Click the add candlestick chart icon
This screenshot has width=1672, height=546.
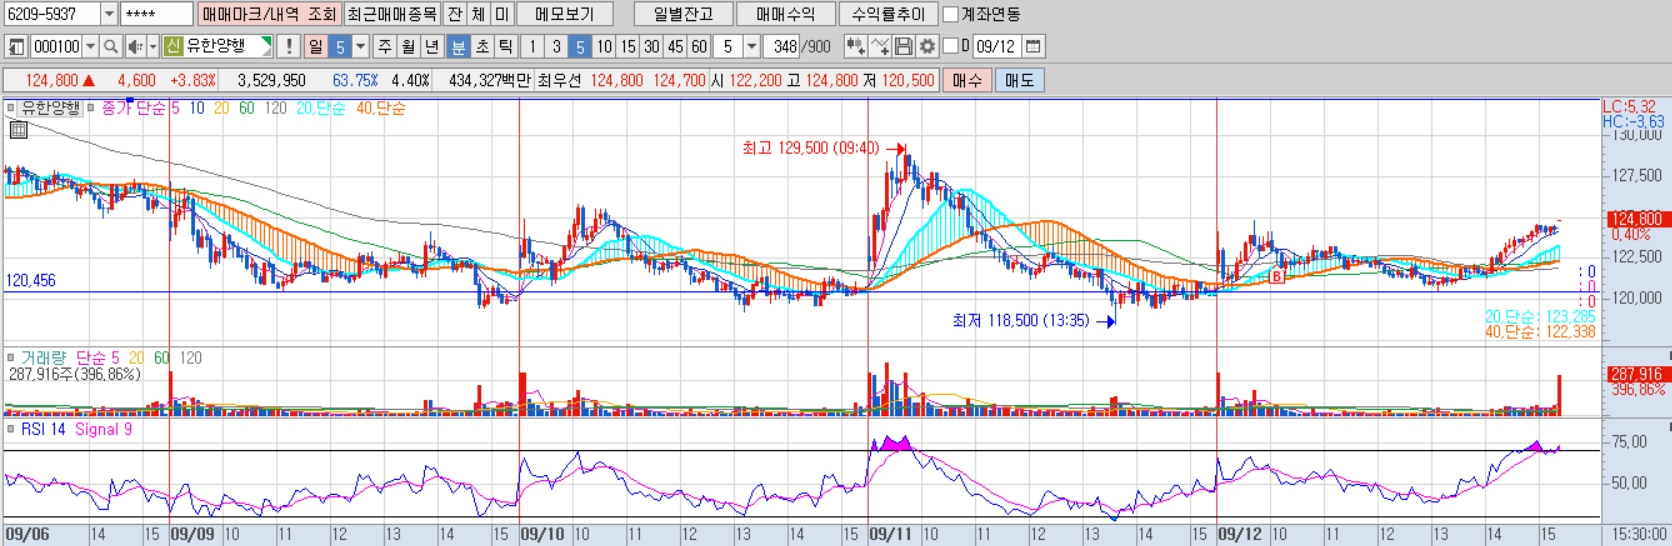[855, 46]
